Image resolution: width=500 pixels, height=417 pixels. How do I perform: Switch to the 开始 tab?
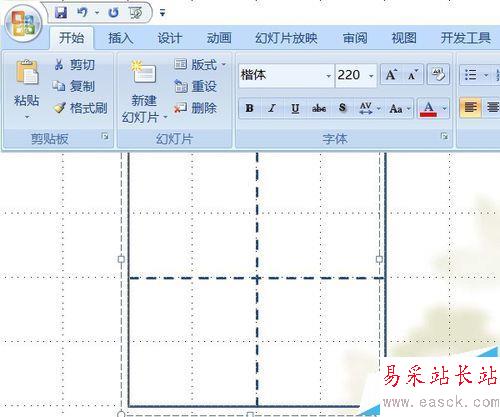coord(71,38)
